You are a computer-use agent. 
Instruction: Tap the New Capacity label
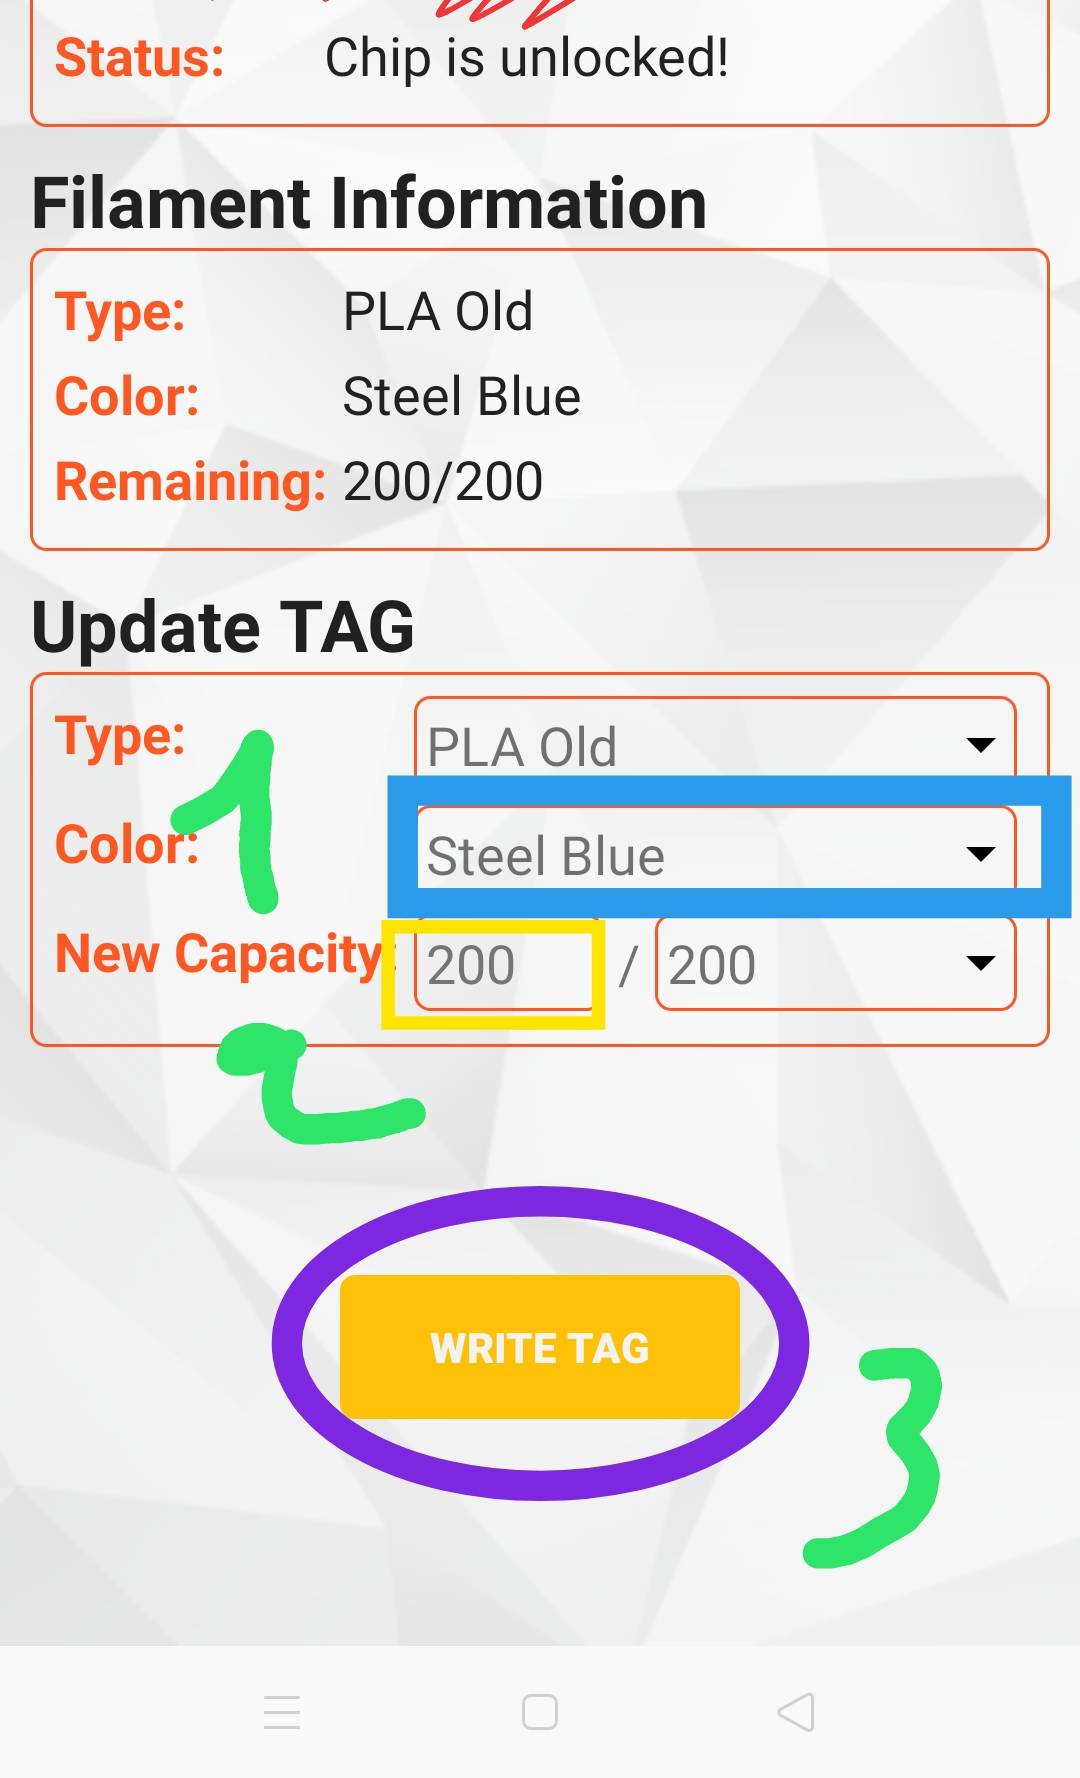point(220,954)
